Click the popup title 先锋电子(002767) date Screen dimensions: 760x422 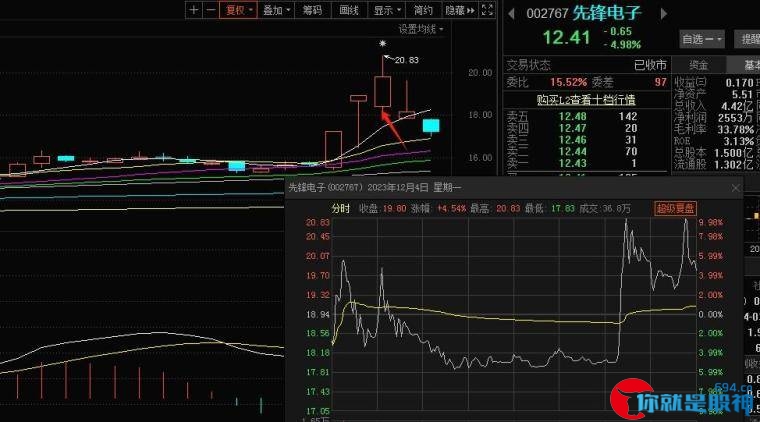pyautogui.click(x=375, y=188)
